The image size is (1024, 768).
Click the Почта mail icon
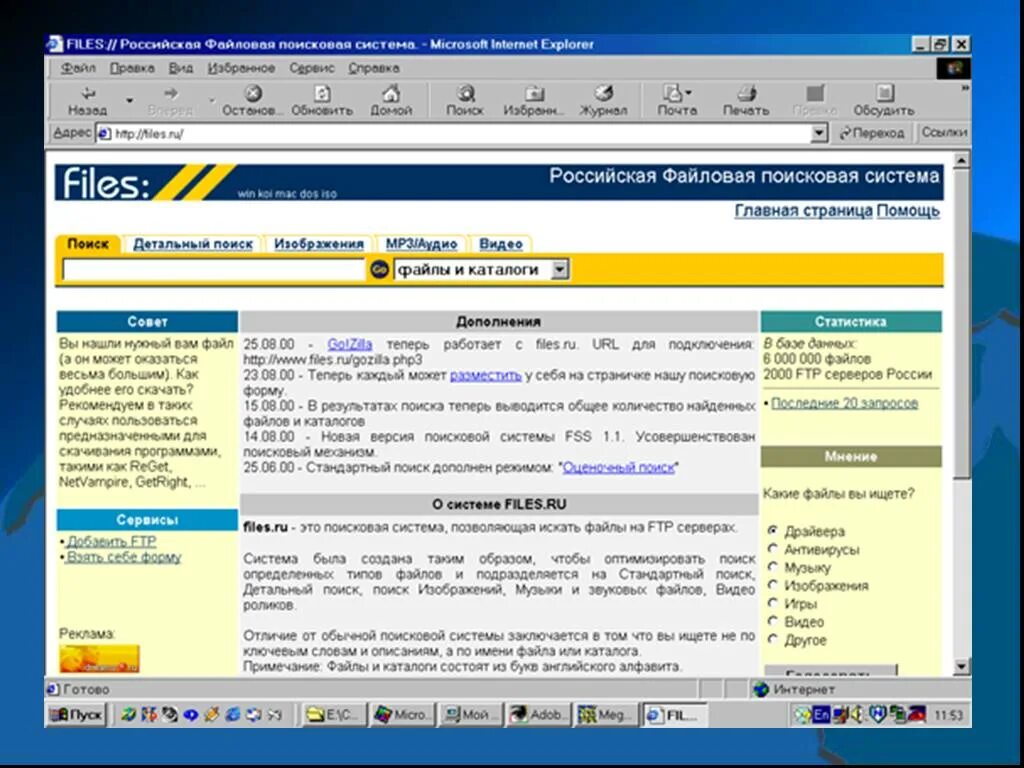point(673,93)
